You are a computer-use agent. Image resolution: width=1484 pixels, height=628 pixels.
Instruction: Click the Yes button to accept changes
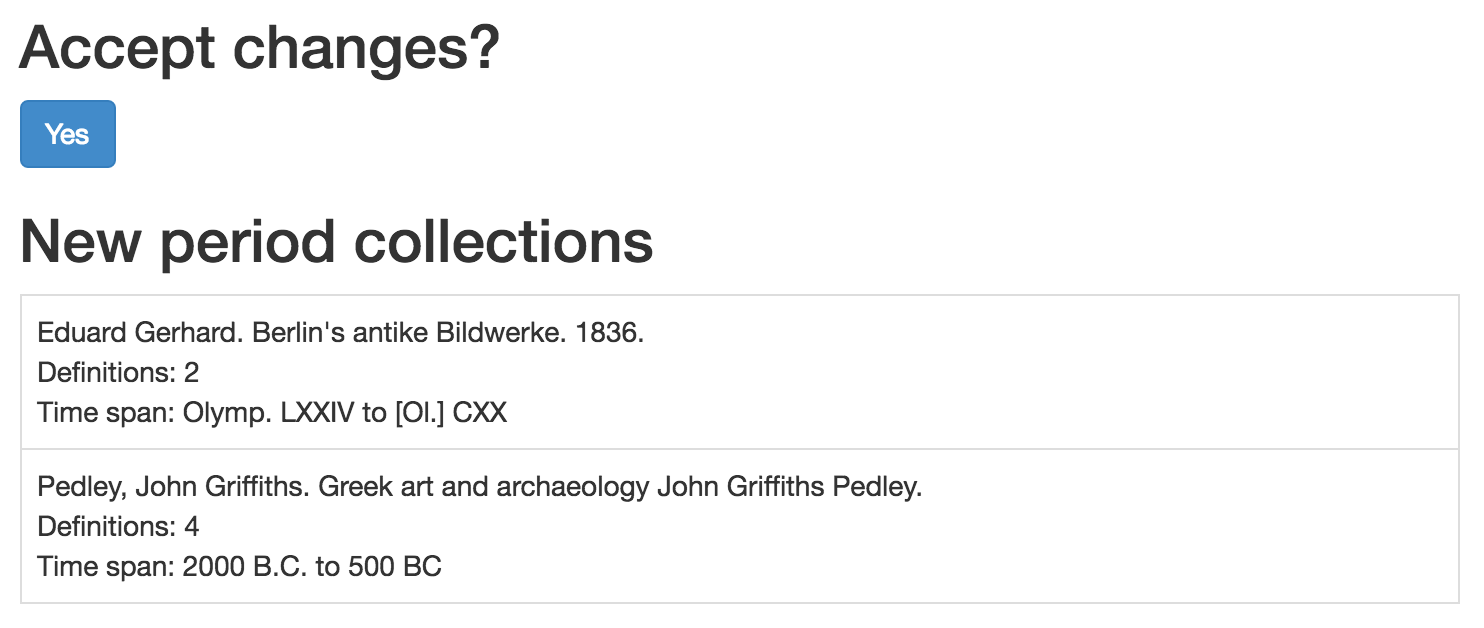(x=67, y=133)
